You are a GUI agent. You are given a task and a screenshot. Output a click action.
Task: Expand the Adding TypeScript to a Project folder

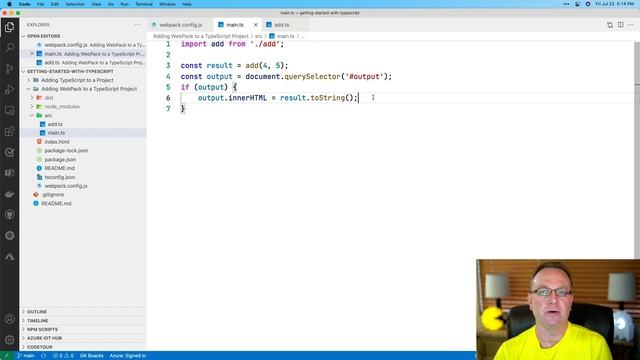[x=77, y=80]
